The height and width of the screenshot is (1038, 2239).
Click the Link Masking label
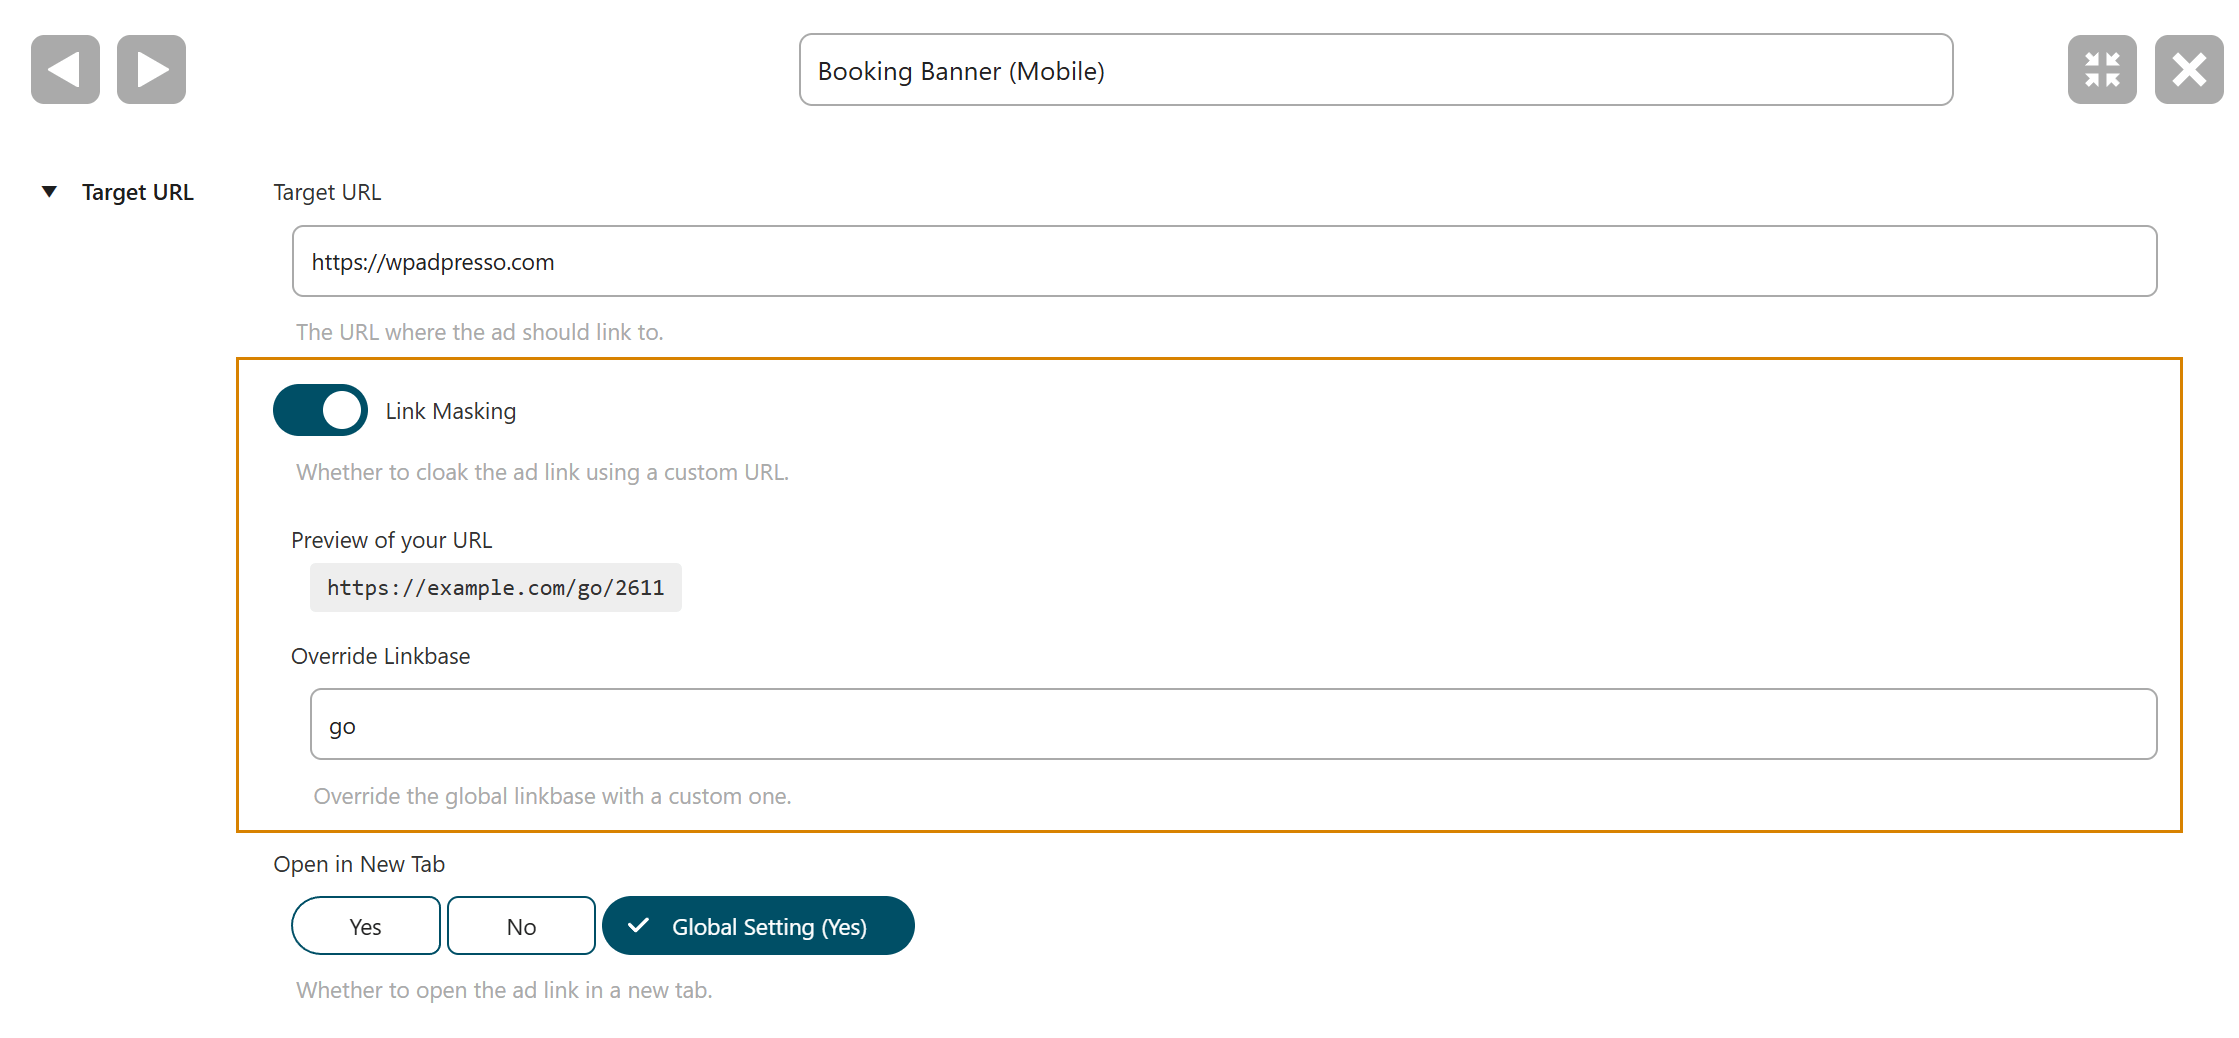(451, 411)
